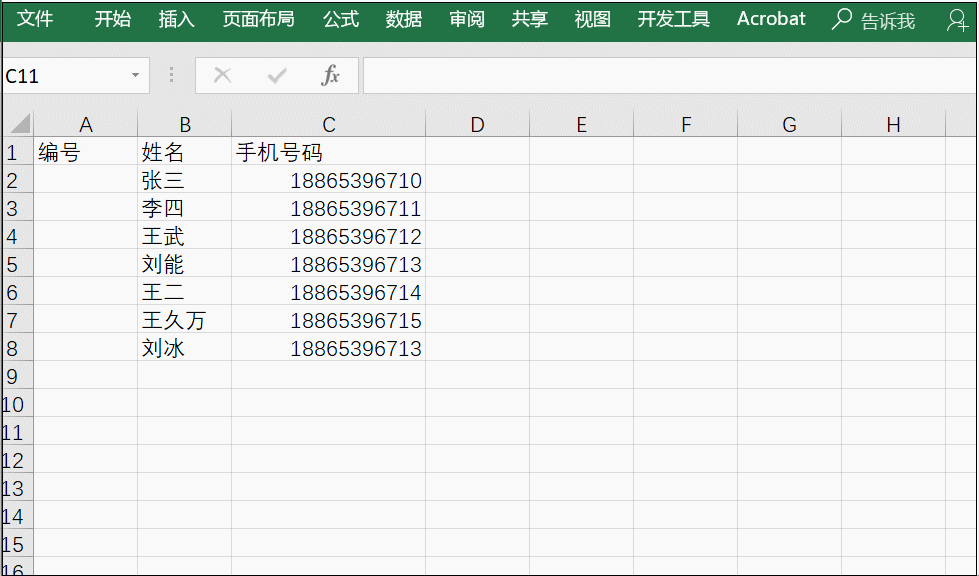Click the share user icon at top right
This screenshot has width=979, height=576.
point(956,20)
